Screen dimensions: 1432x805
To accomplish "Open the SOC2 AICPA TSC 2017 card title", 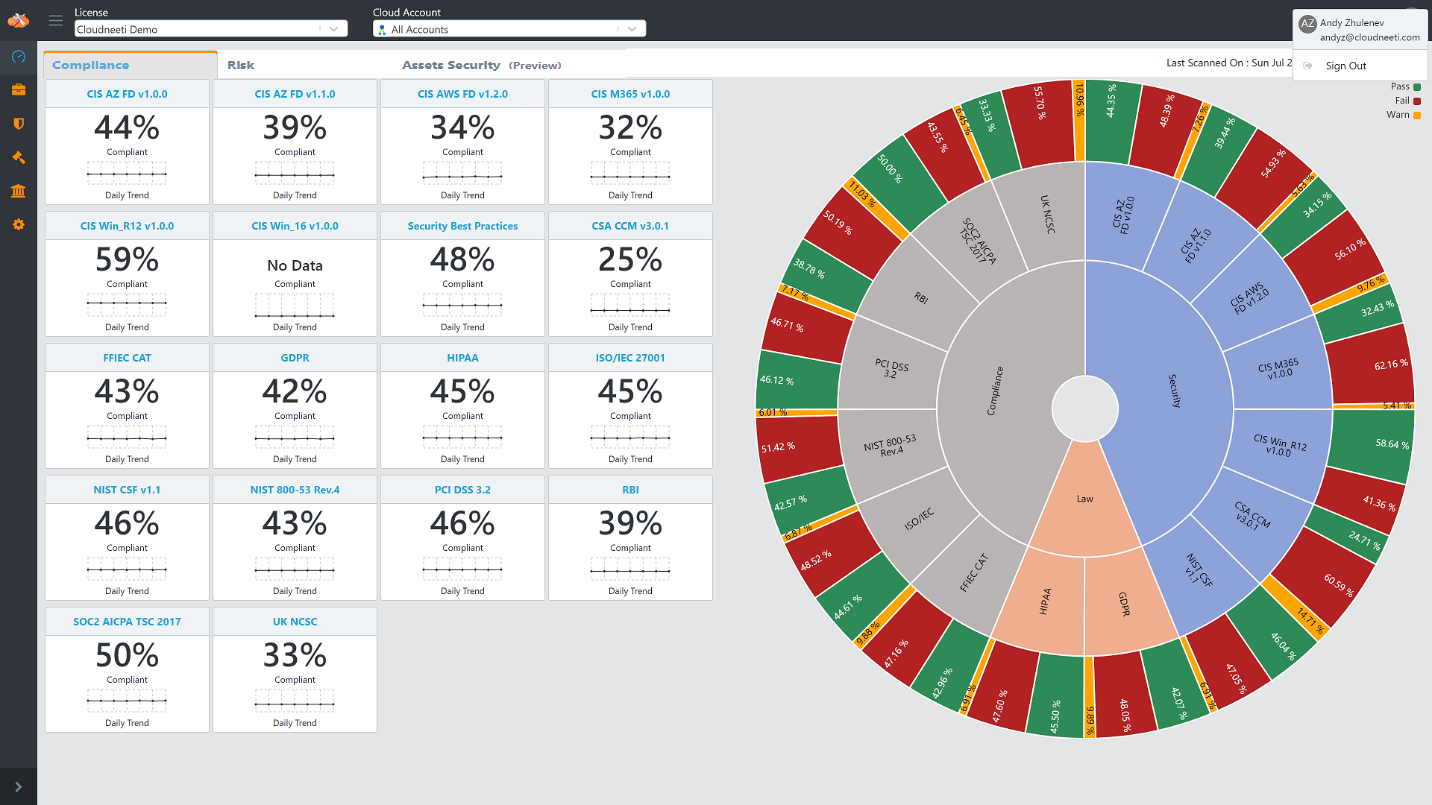I will click(x=127, y=622).
